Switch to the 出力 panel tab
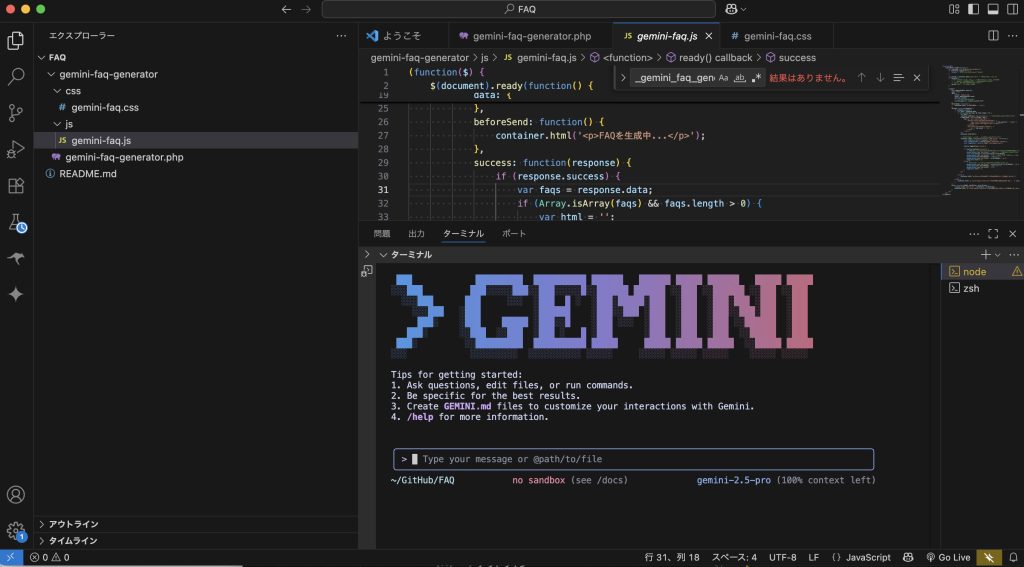Screen dimensions: 1024x567 pos(416,234)
